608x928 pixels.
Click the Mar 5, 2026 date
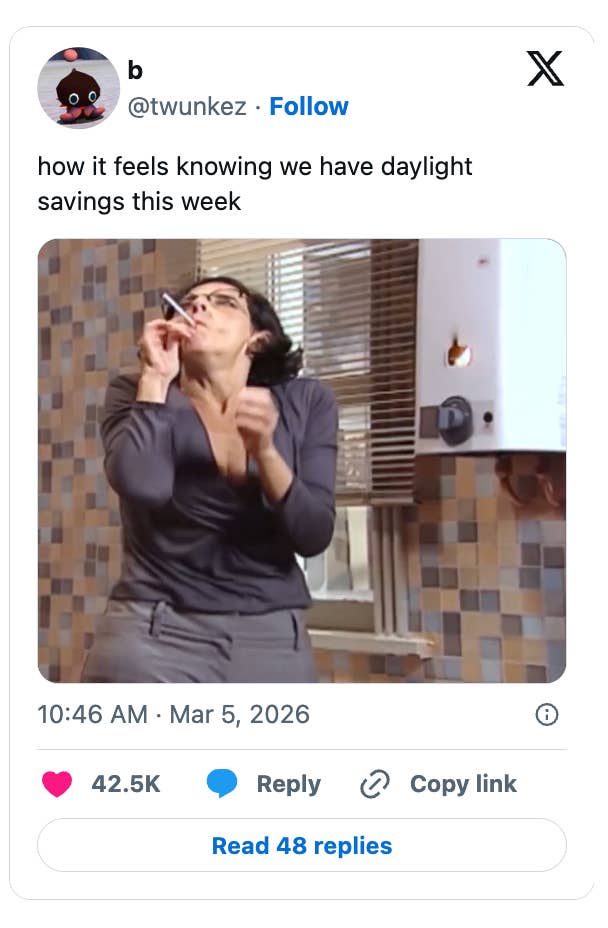coord(239,714)
